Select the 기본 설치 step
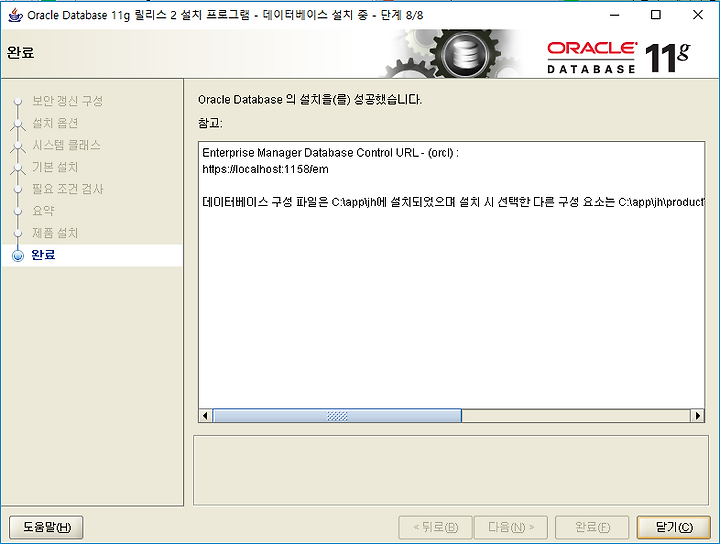Image resolution: width=720 pixels, height=544 pixels. 55,167
